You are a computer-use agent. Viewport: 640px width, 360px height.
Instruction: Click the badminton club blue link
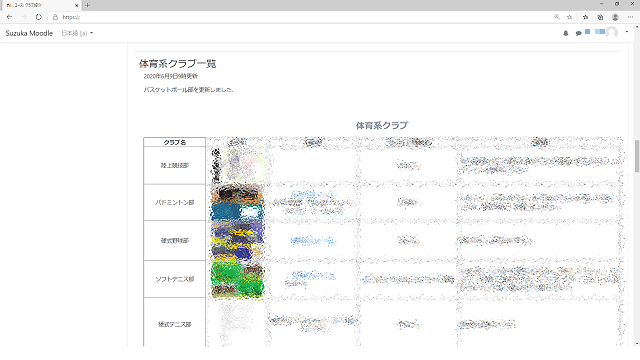tap(313, 194)
